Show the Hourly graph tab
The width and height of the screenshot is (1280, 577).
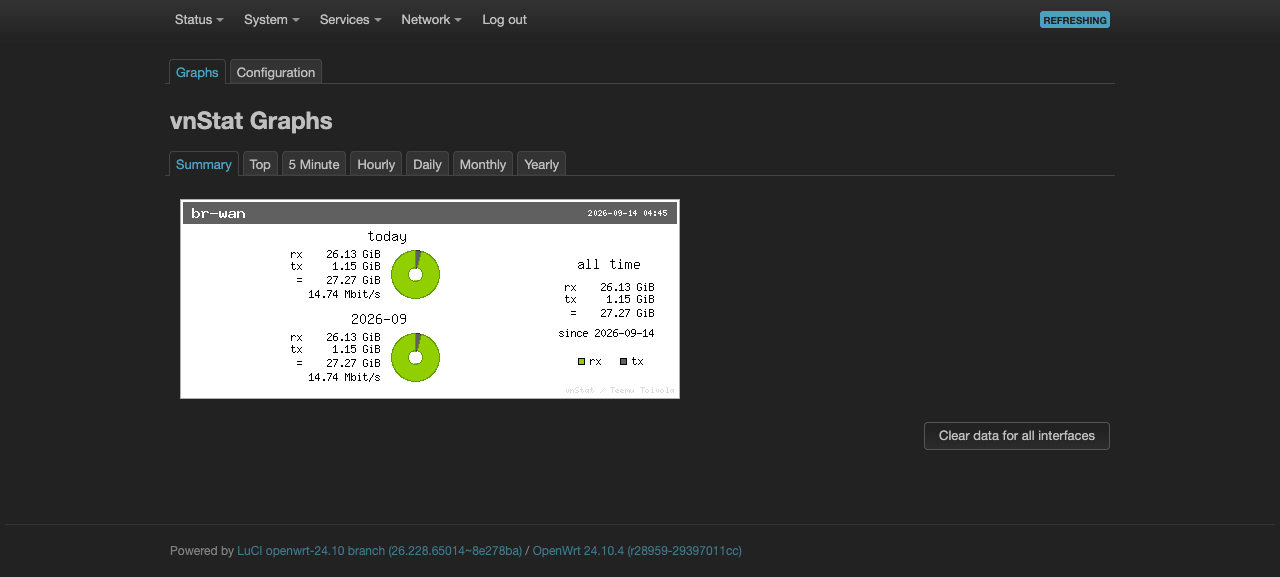(376, 164)
